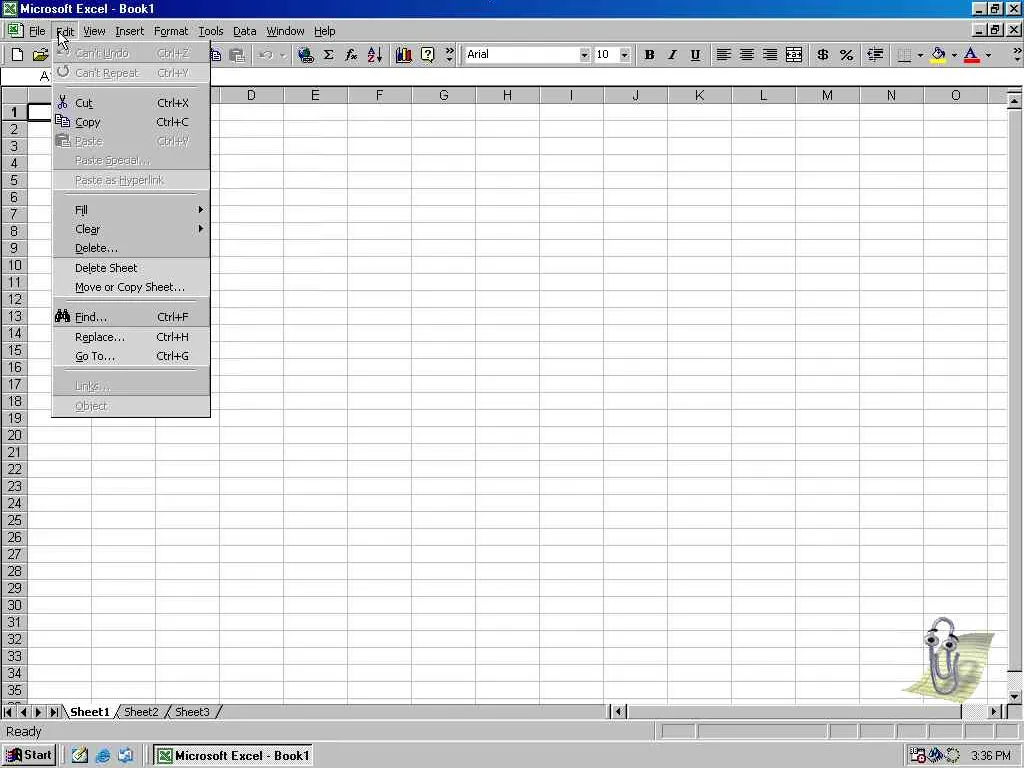Open the Arial font name dropdown
1024x768 pixels.
click(584, 55)
